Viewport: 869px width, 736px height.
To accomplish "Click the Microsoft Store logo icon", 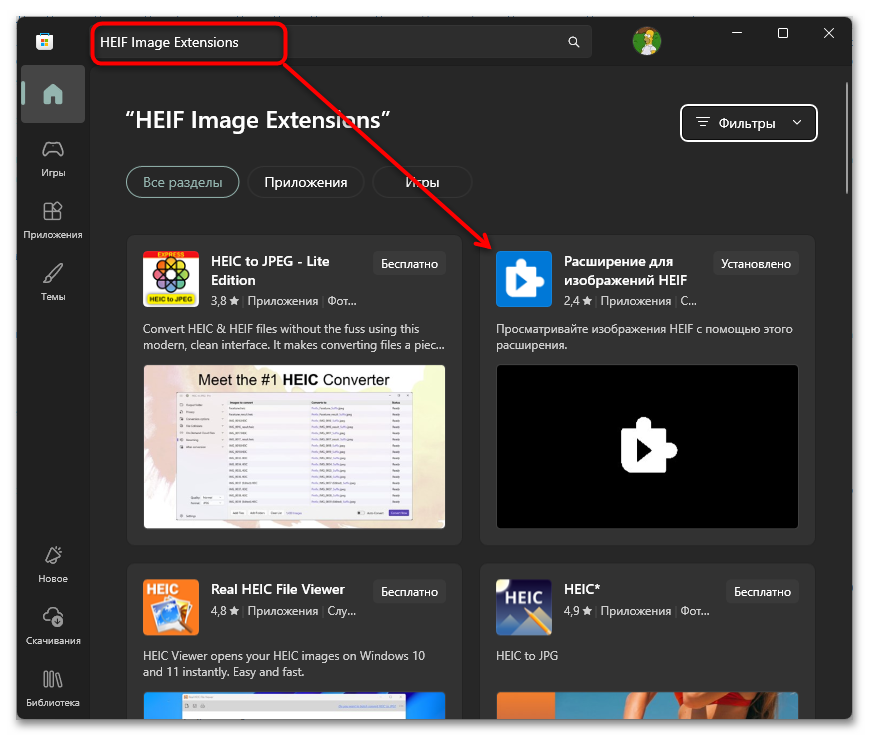I will (x=43, y=41).
